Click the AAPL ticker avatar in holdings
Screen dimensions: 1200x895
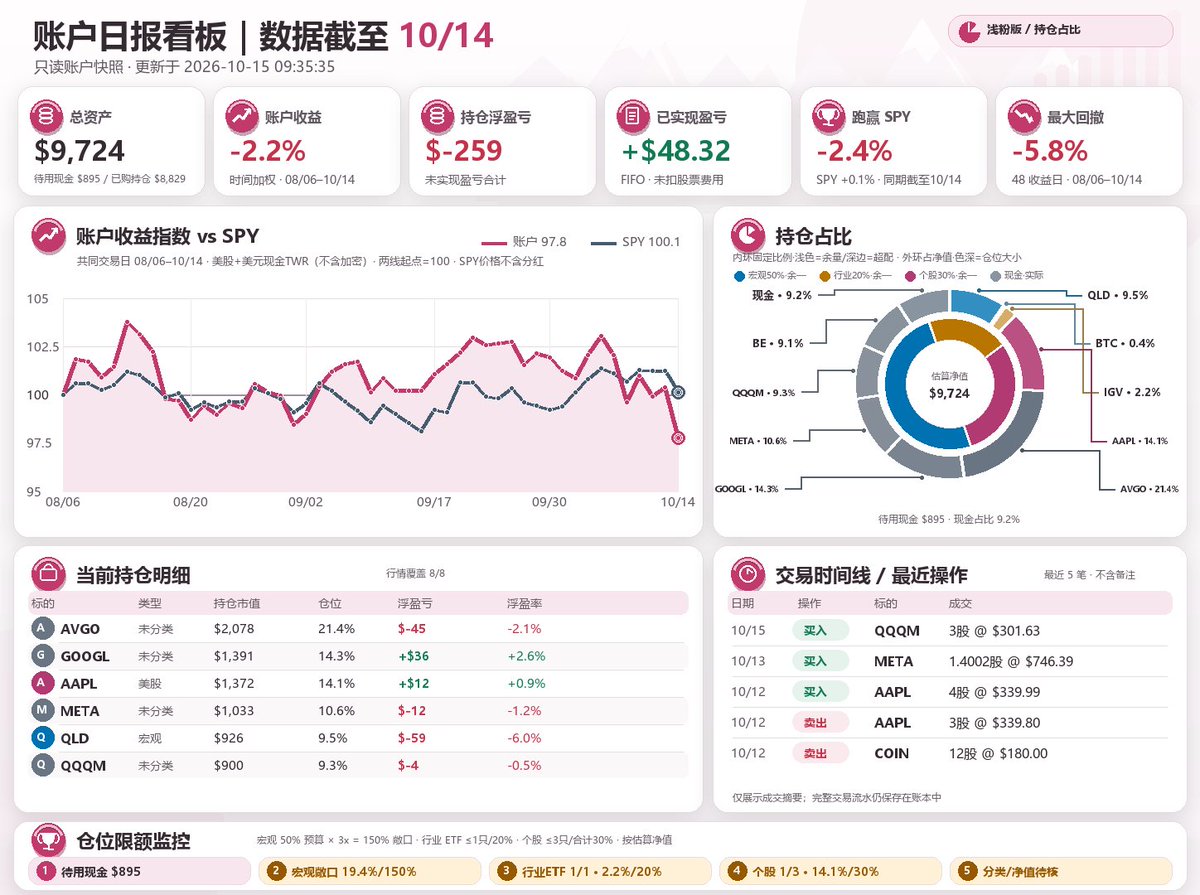click(x=41, y=683)
